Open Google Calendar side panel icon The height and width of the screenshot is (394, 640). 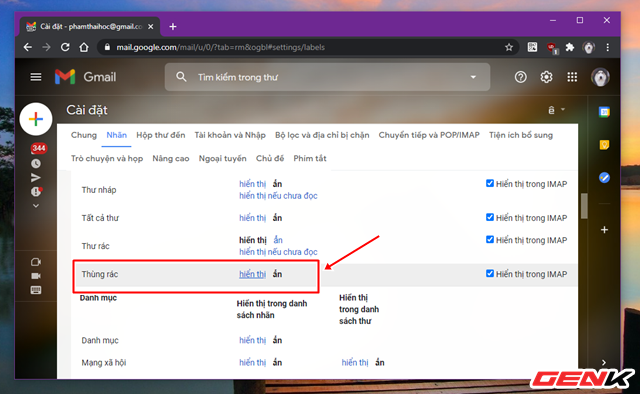[604, 112]
